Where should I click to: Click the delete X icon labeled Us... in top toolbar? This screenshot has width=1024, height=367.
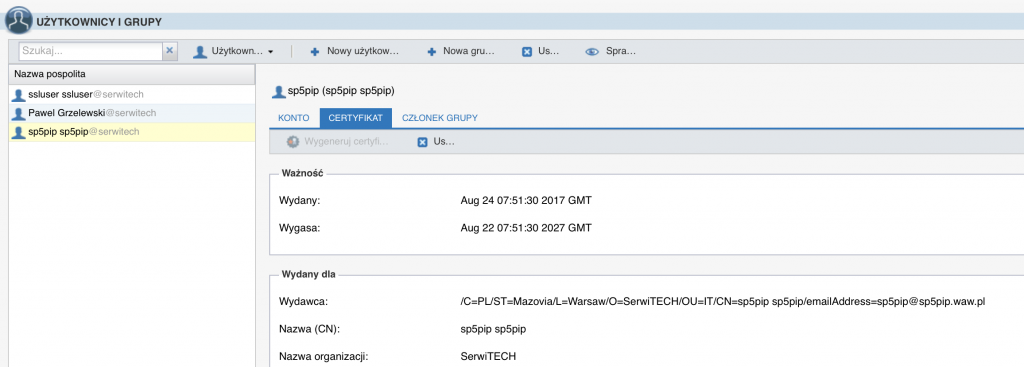coord(527,52)
